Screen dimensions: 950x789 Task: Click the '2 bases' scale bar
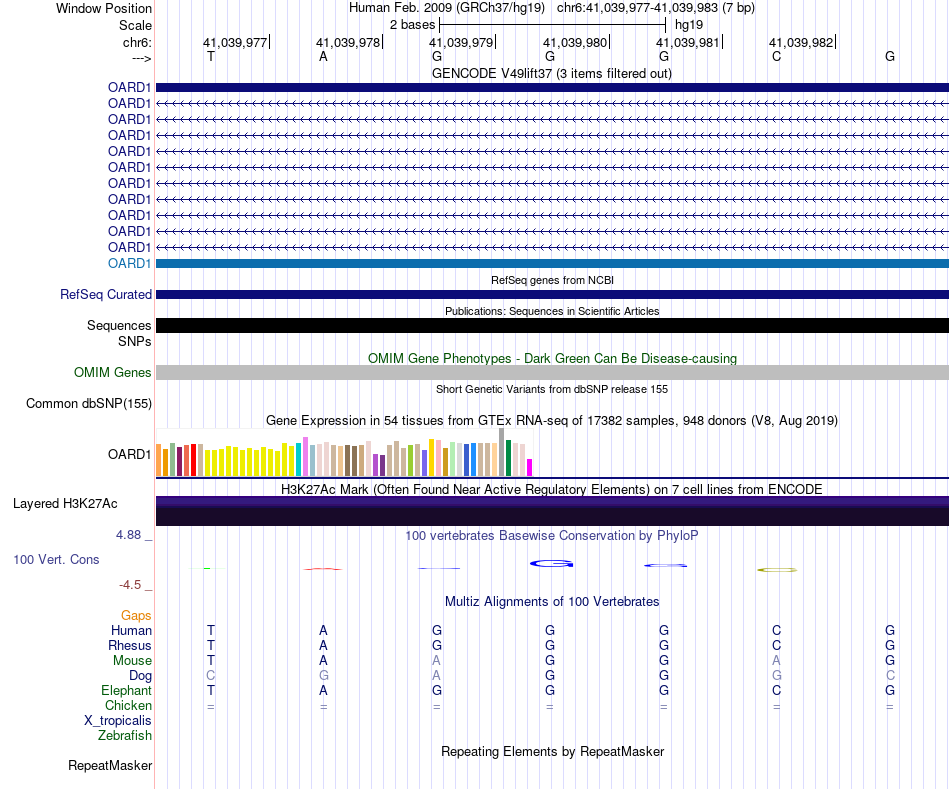coord(553,25)
